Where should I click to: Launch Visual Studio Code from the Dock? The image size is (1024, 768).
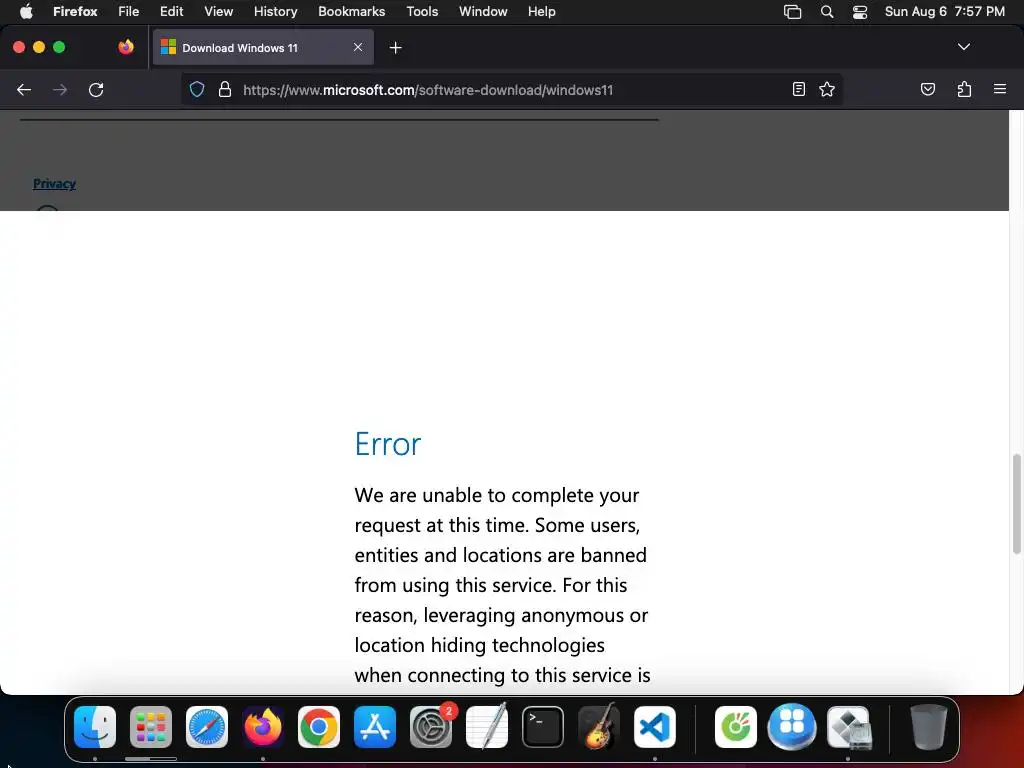(x=655, y=727)
